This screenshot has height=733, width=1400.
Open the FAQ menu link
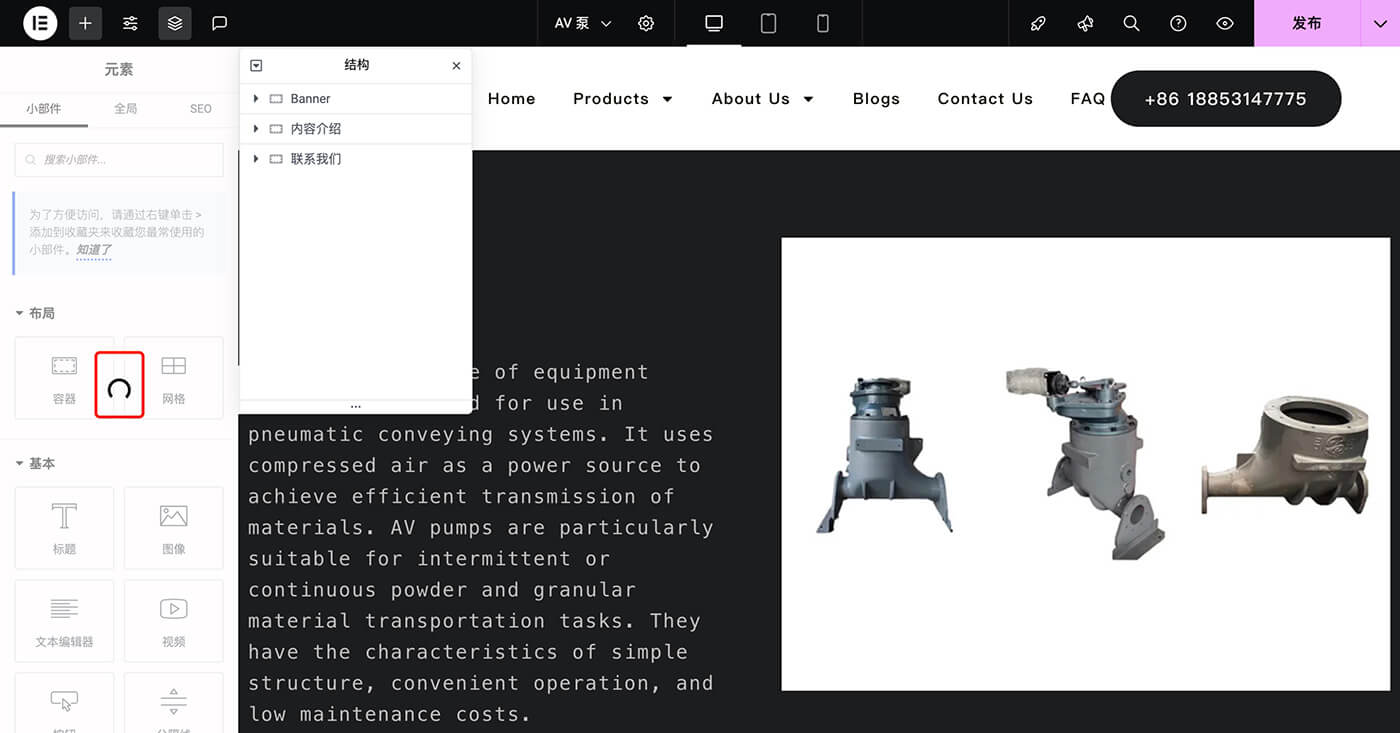tap(1087, 98)
